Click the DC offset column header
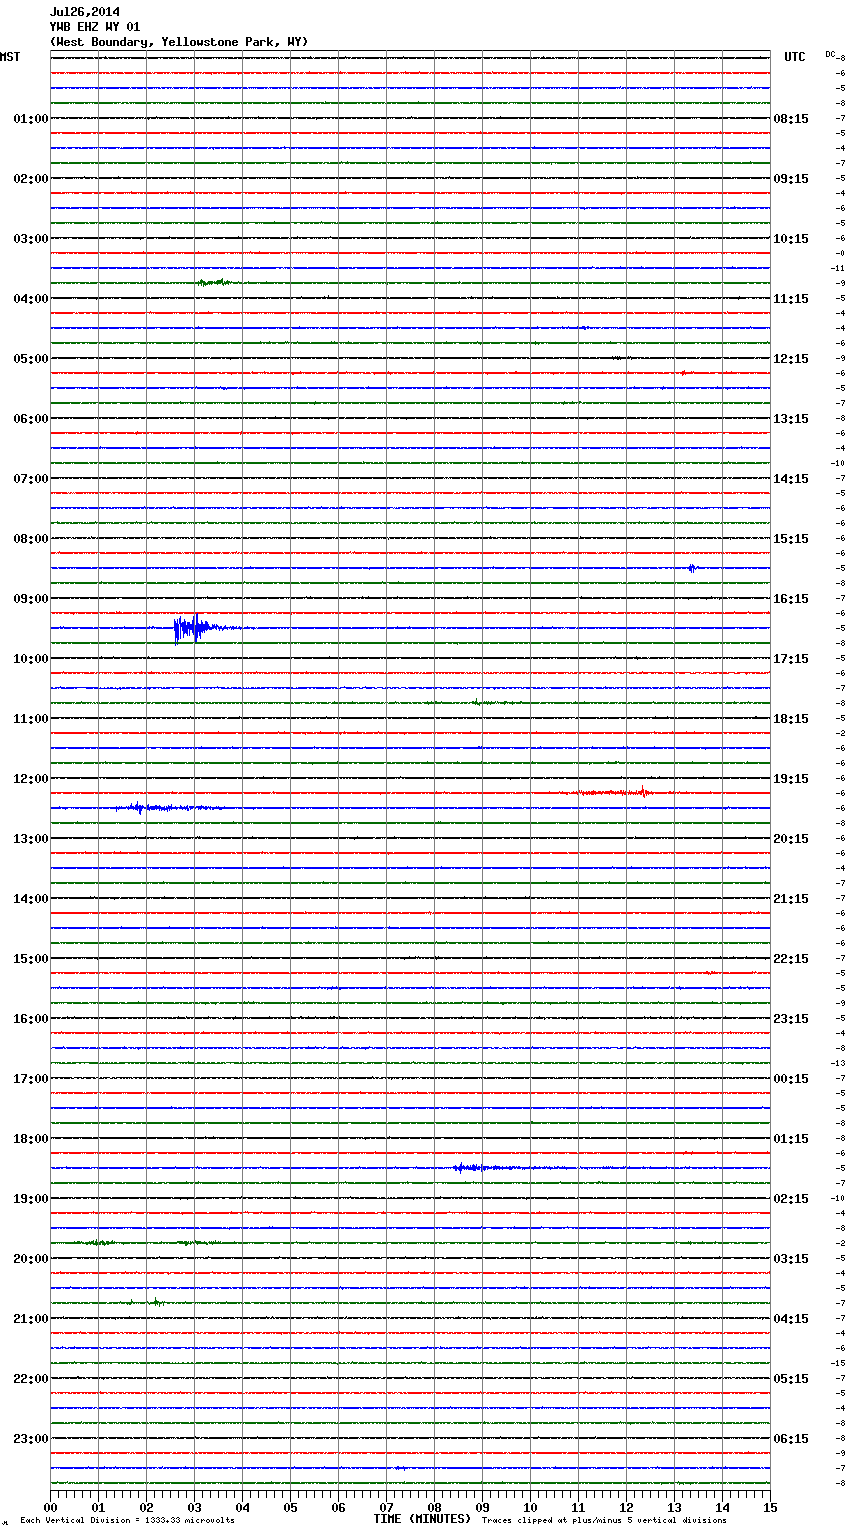850x1534 pixels. point(830,54)
